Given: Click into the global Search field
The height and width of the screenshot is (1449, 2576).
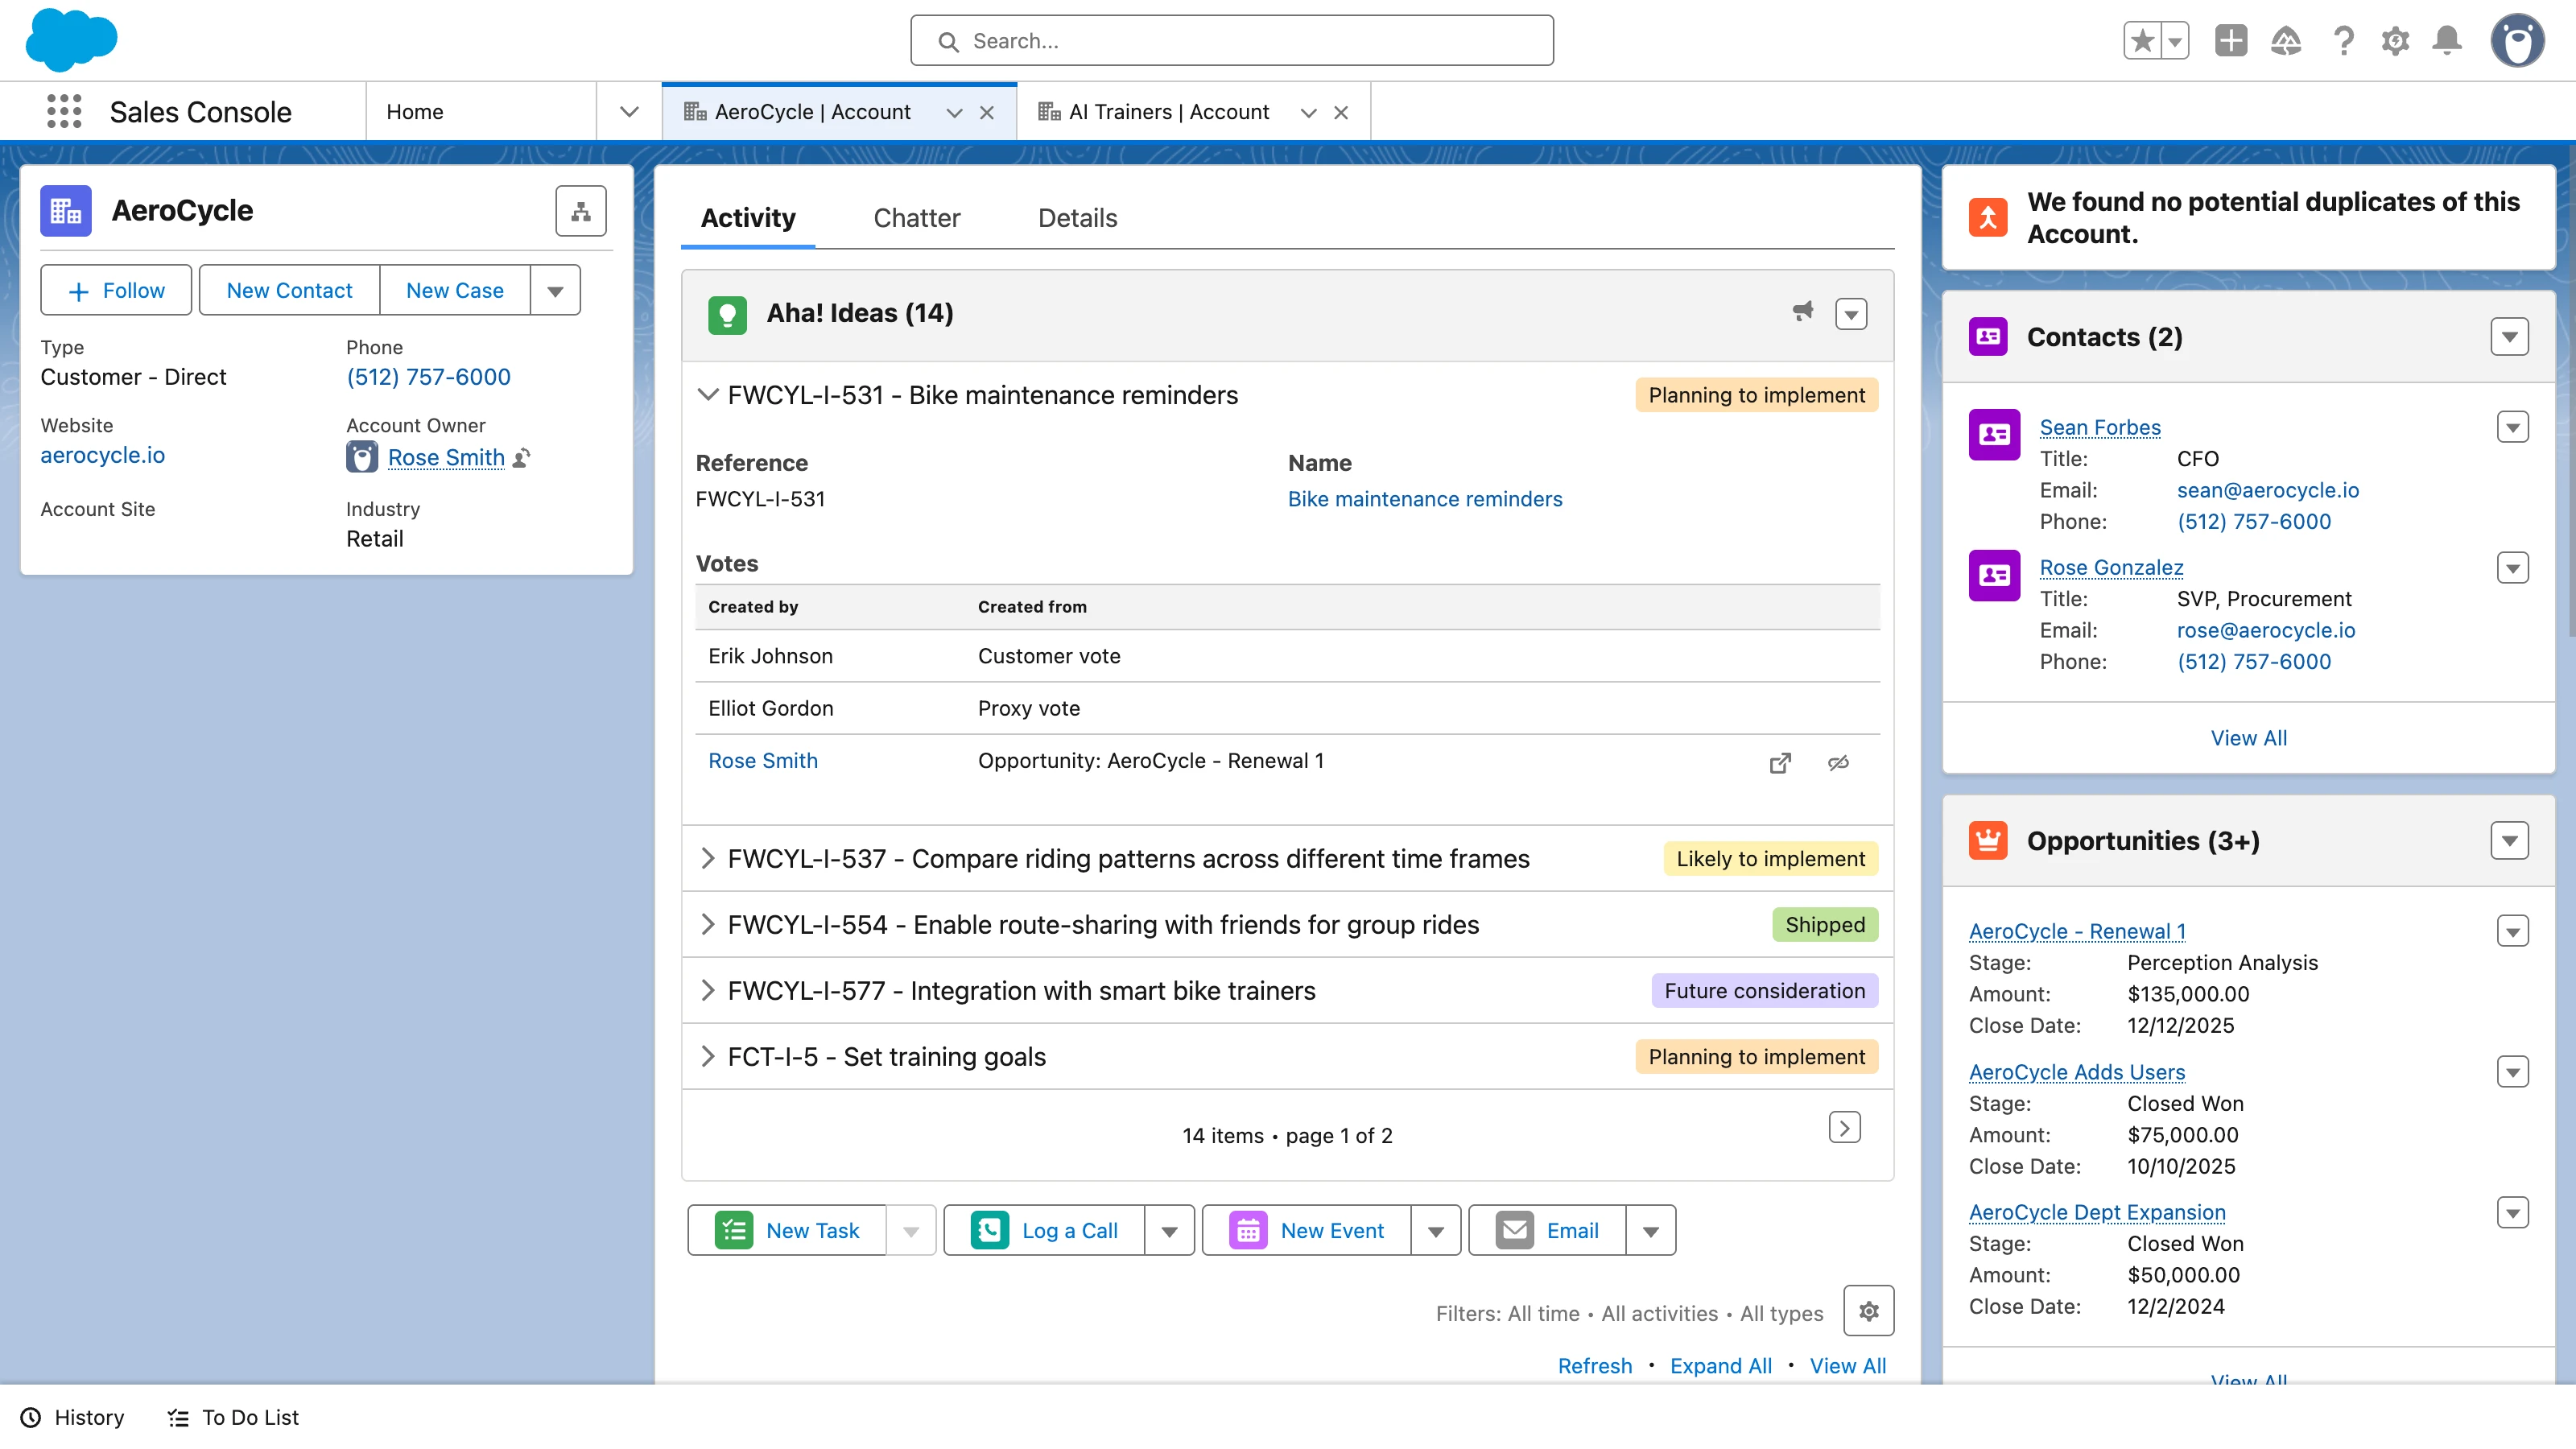Looking at the screenshot, I should (1231, 40).
